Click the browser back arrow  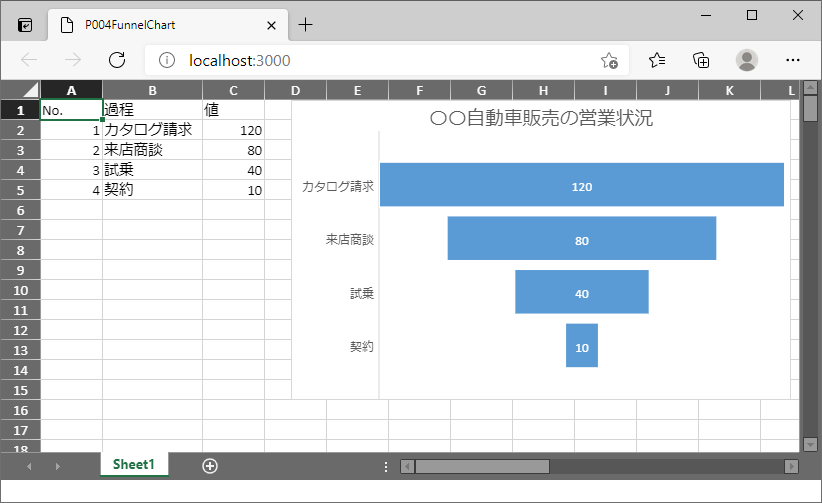[x=29, y=60]
